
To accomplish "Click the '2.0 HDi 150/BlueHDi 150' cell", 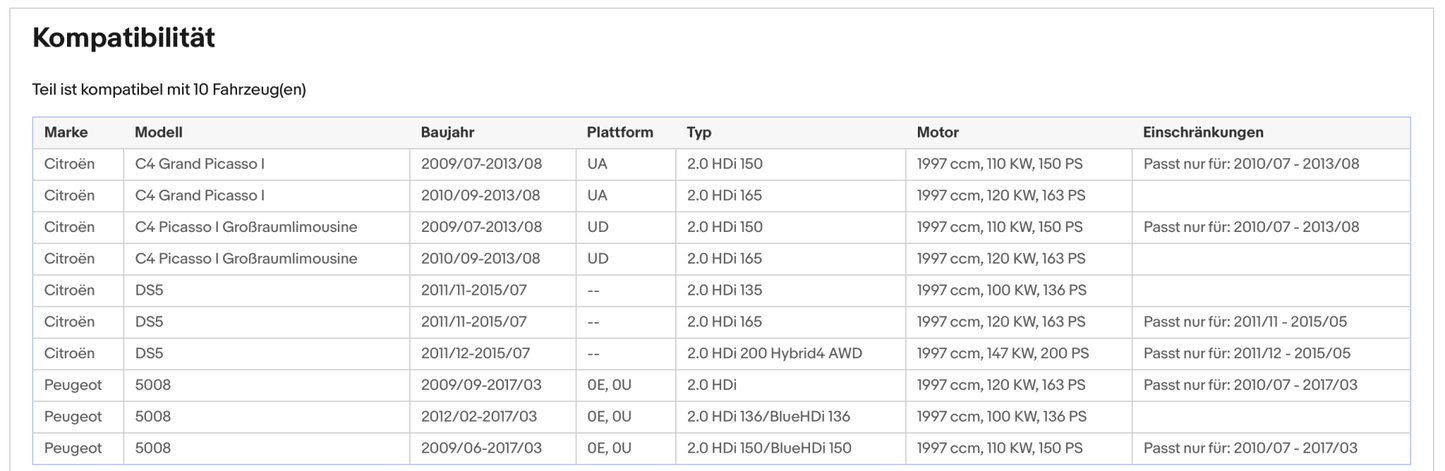I will (769, 448).
